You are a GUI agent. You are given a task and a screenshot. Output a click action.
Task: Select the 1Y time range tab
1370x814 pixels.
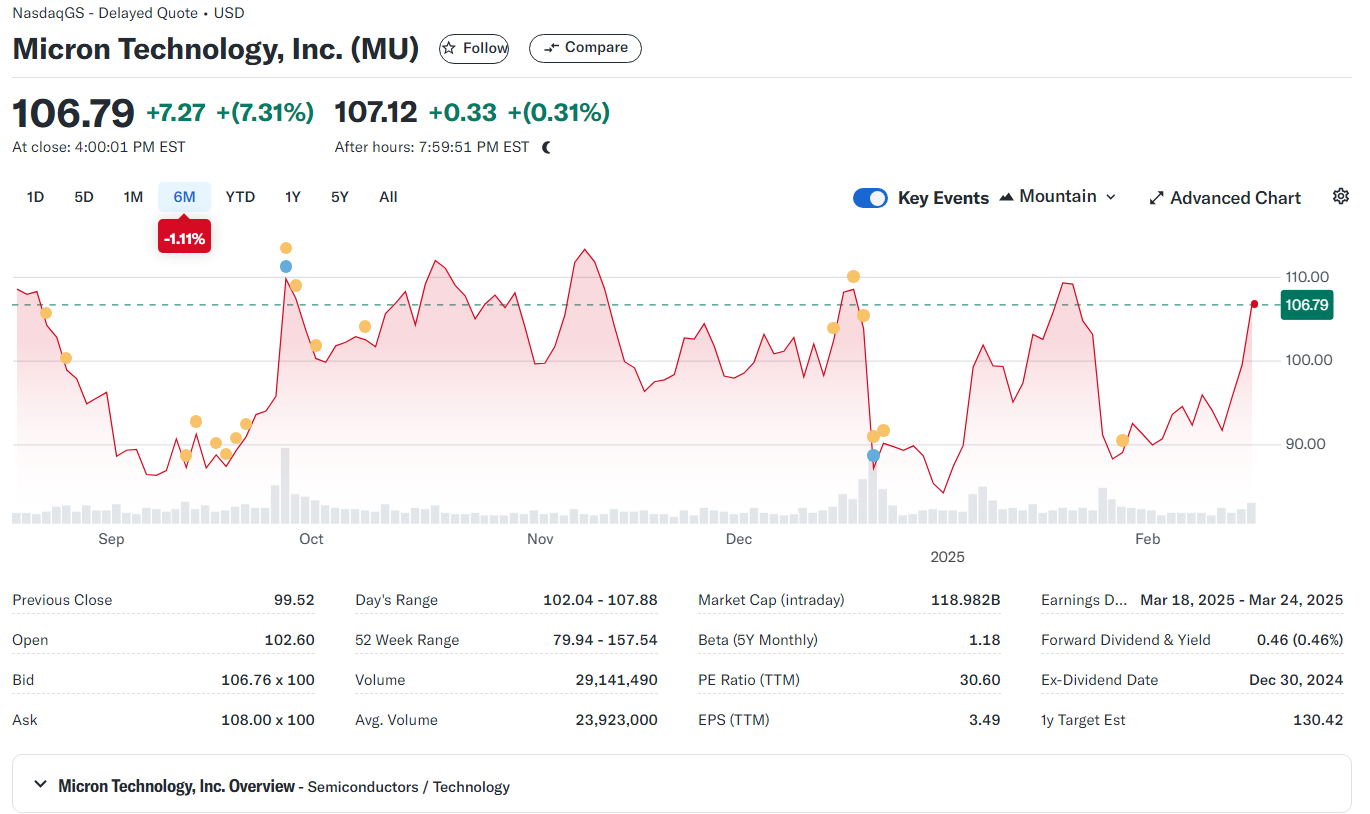pos(292,197)
